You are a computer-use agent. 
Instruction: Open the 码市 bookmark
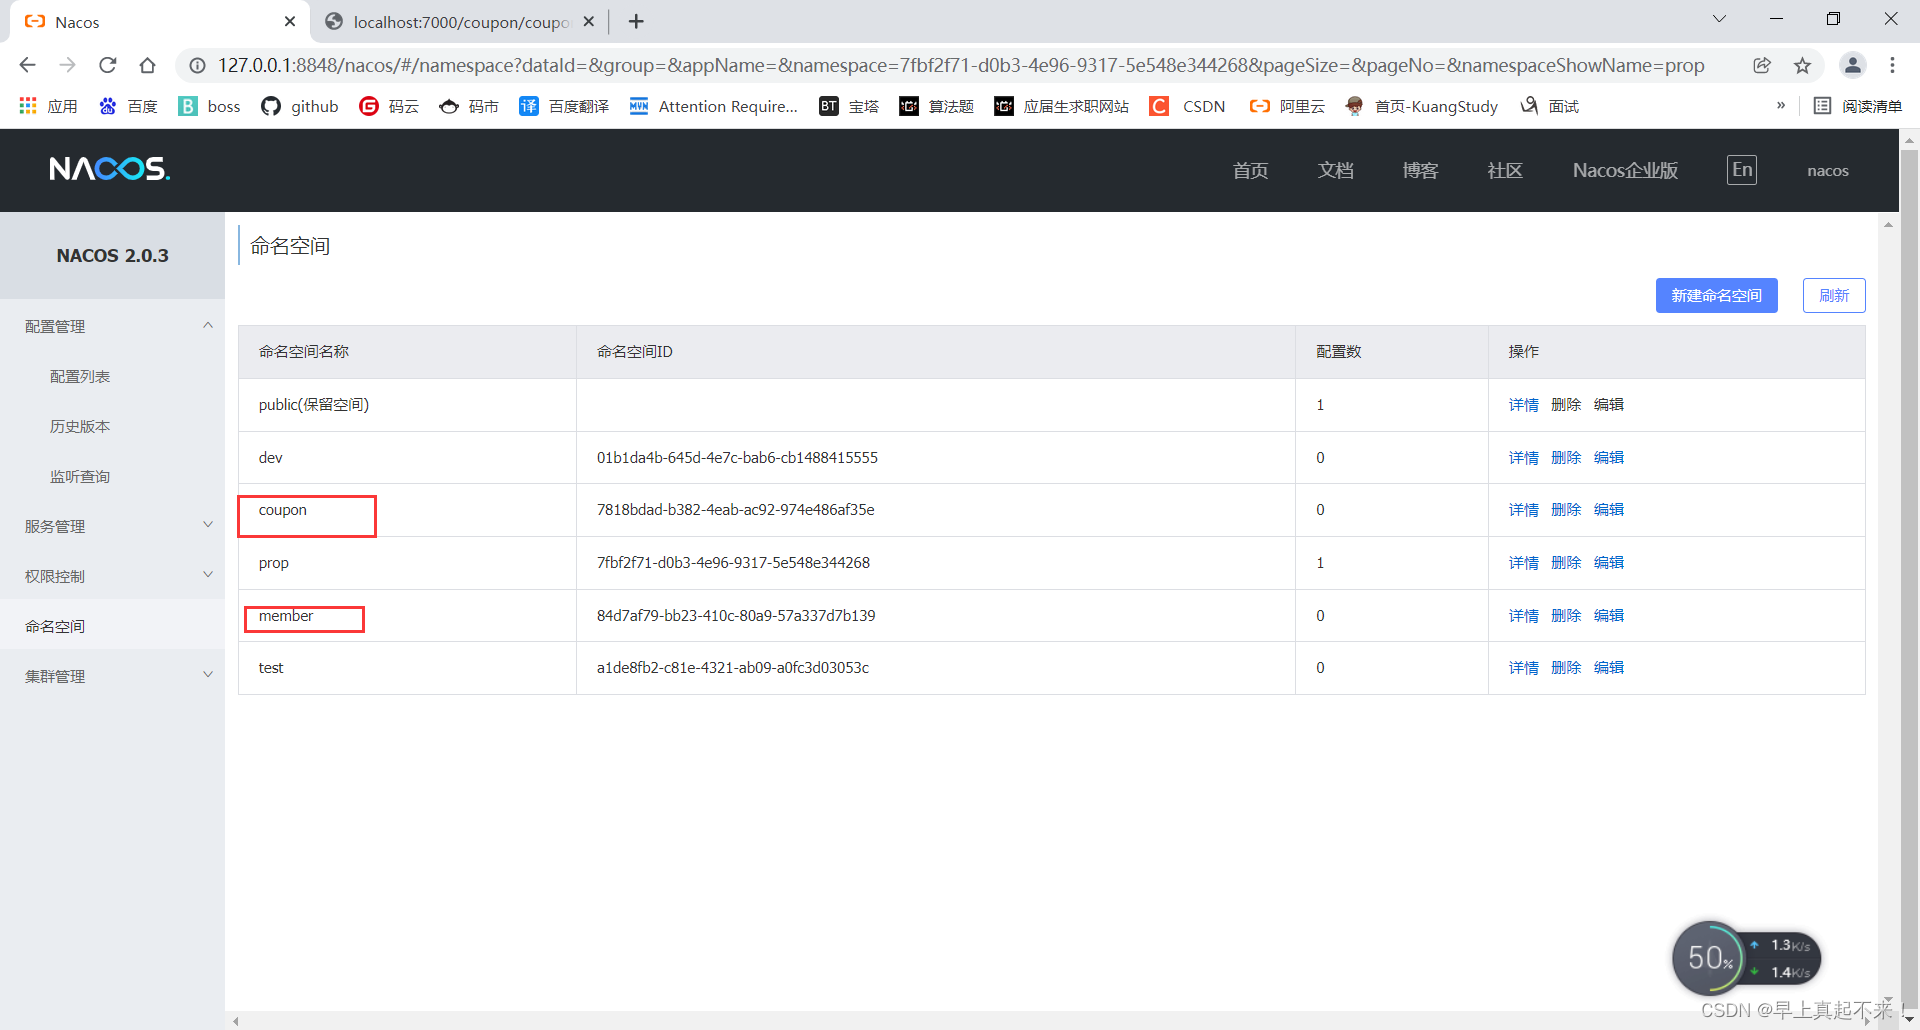(469, 106)
